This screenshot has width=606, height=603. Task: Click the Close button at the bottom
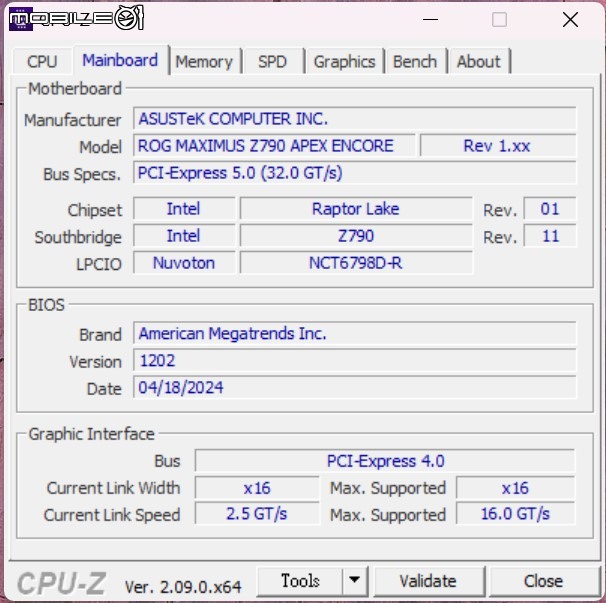point(543,581)
